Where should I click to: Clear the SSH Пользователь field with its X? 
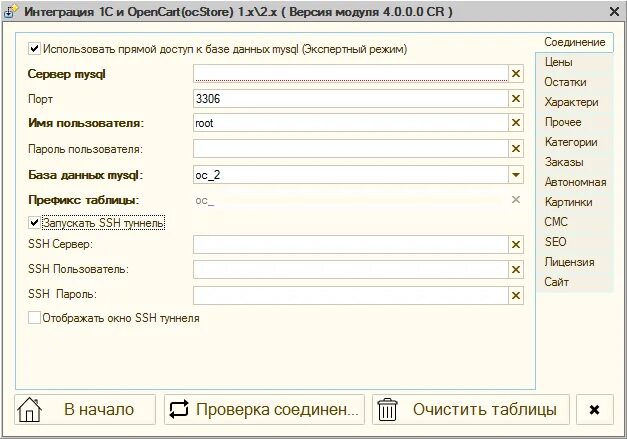(516, 269)
